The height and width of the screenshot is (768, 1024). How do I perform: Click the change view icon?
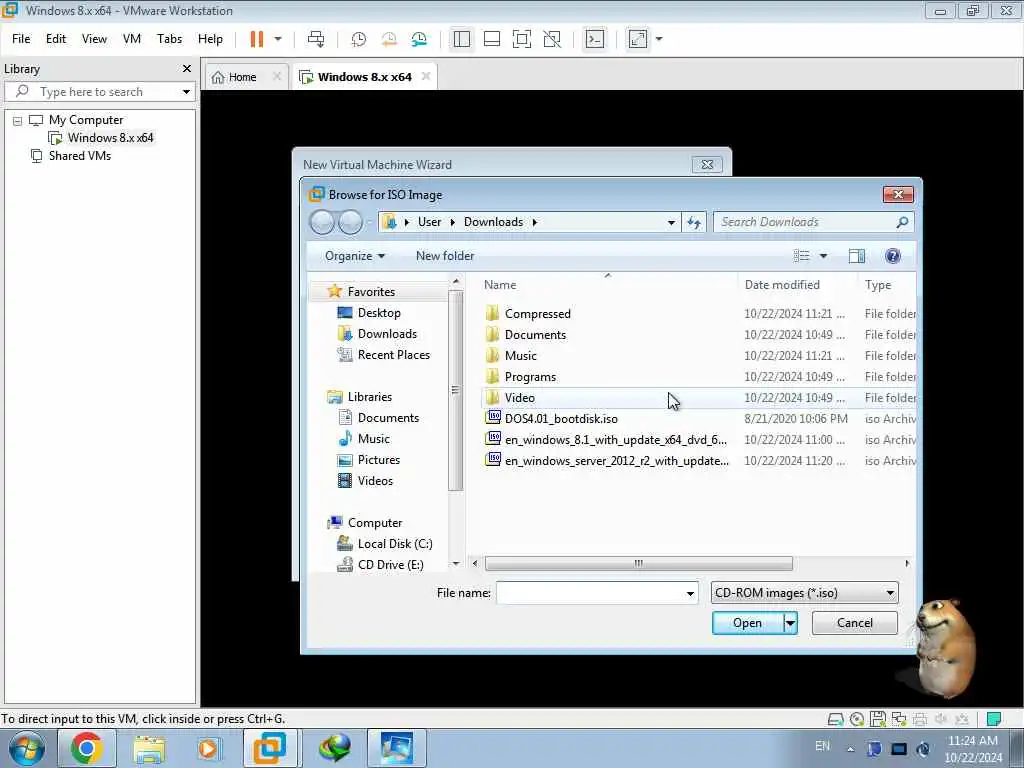pyautogui.click(x=801, y=256)
